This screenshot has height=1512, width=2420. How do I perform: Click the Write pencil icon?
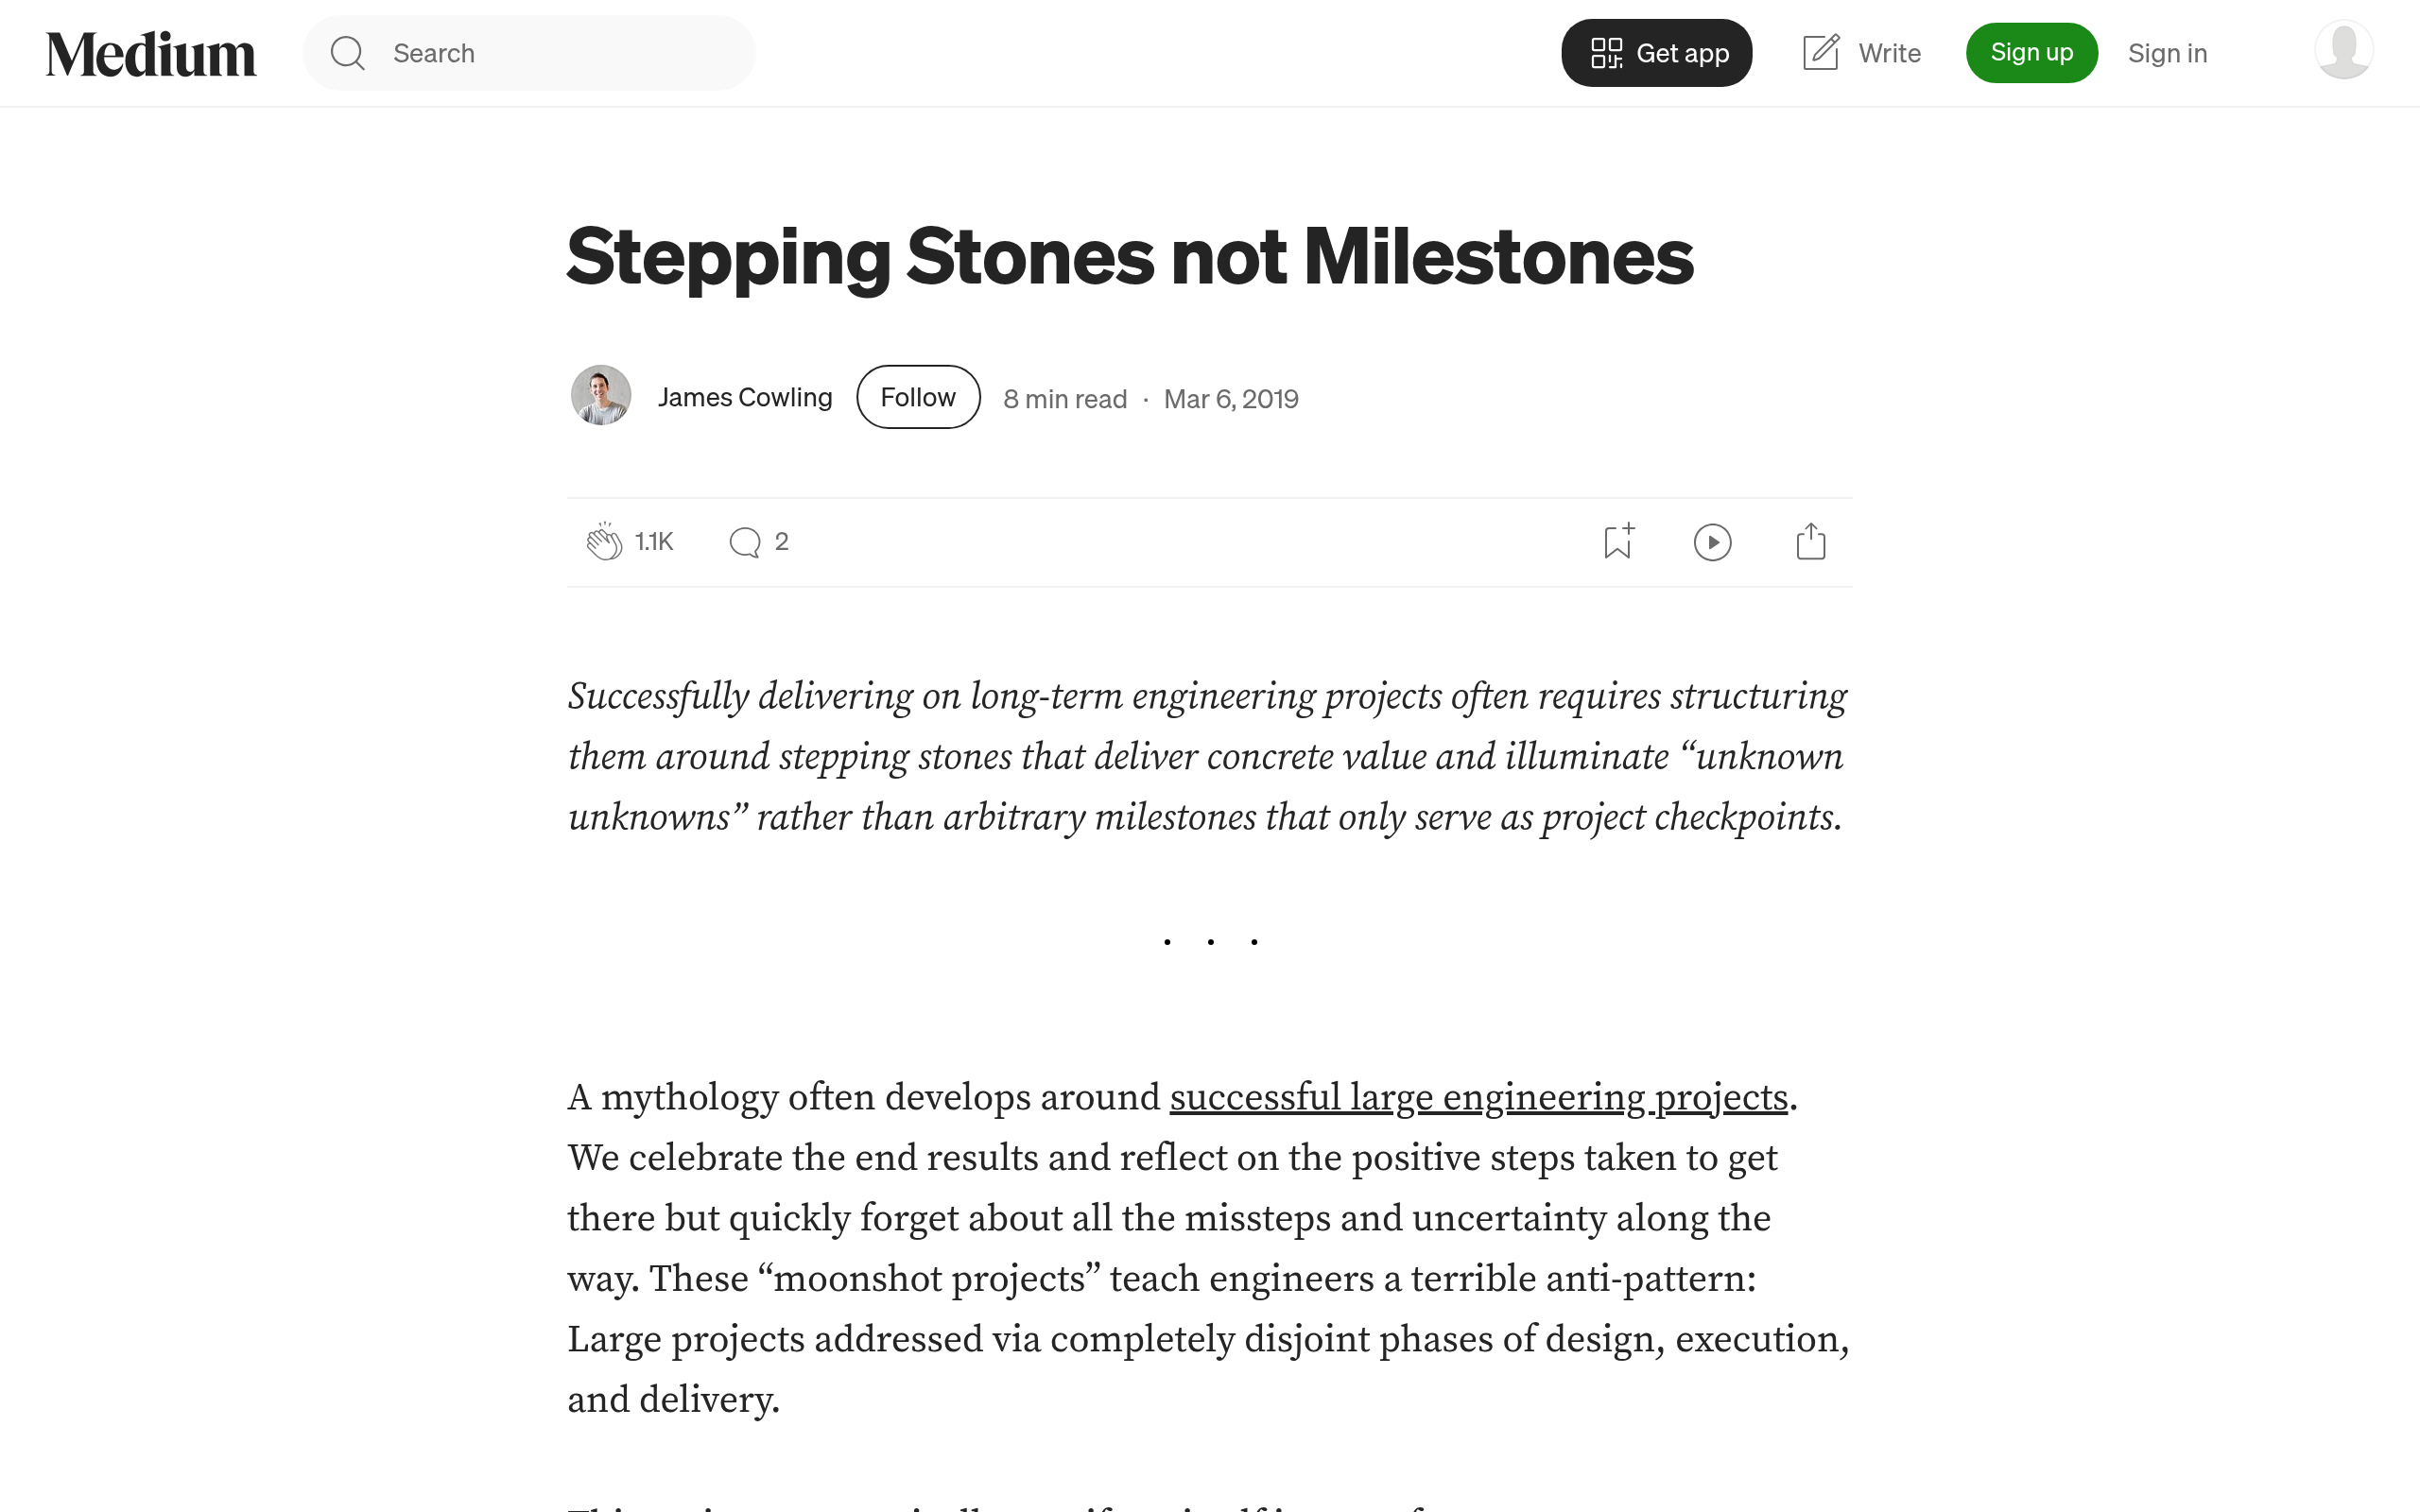[1820, 53]
